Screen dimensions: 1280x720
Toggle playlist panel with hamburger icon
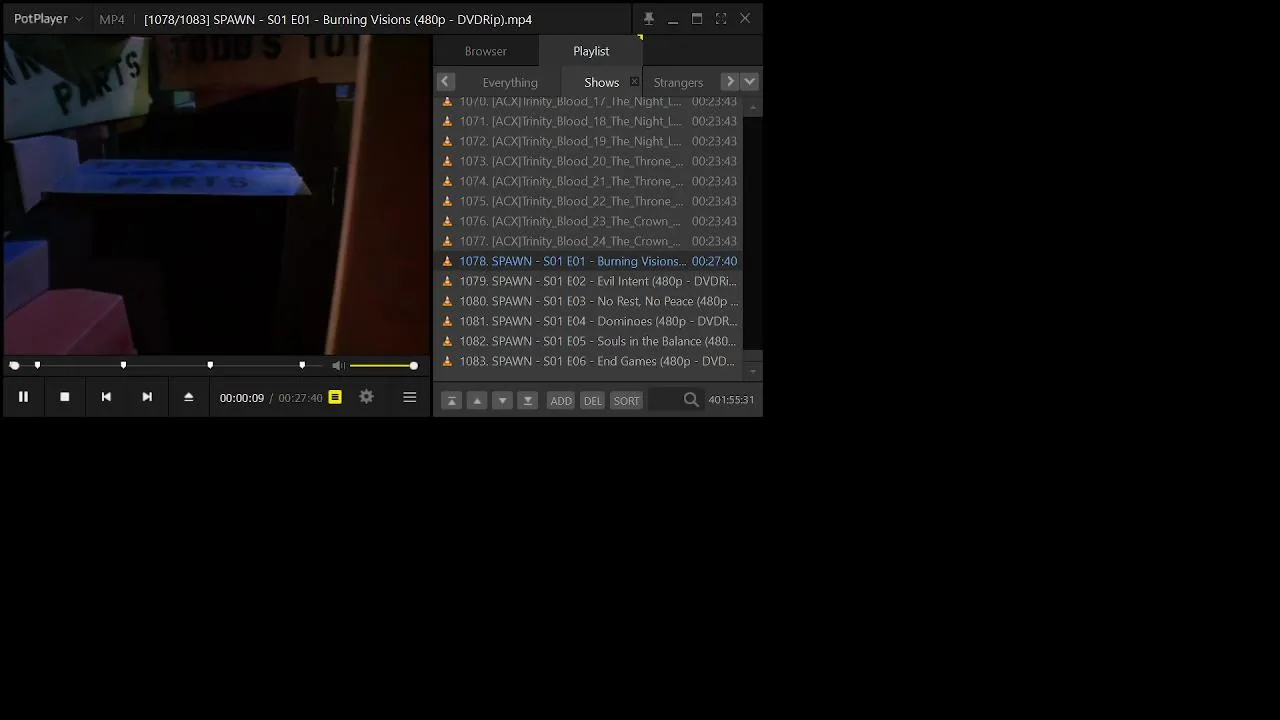[409, 397]
